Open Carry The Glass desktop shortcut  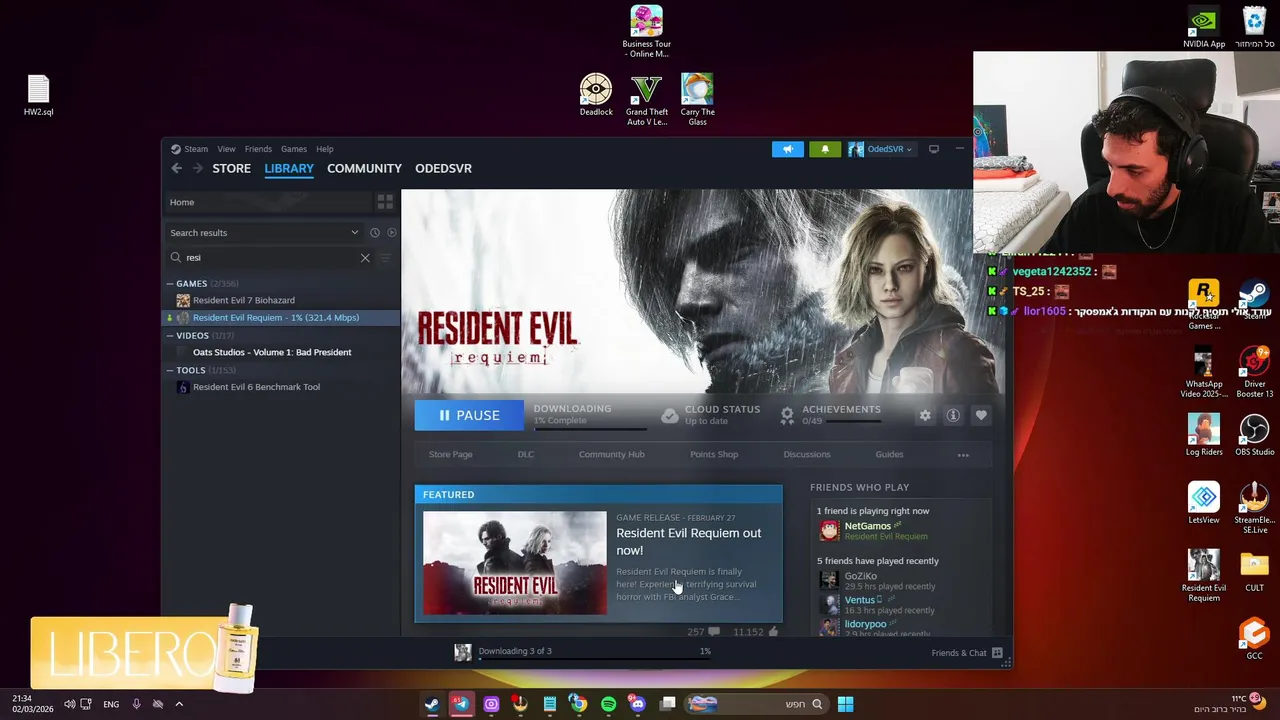[x=697, y=99]
